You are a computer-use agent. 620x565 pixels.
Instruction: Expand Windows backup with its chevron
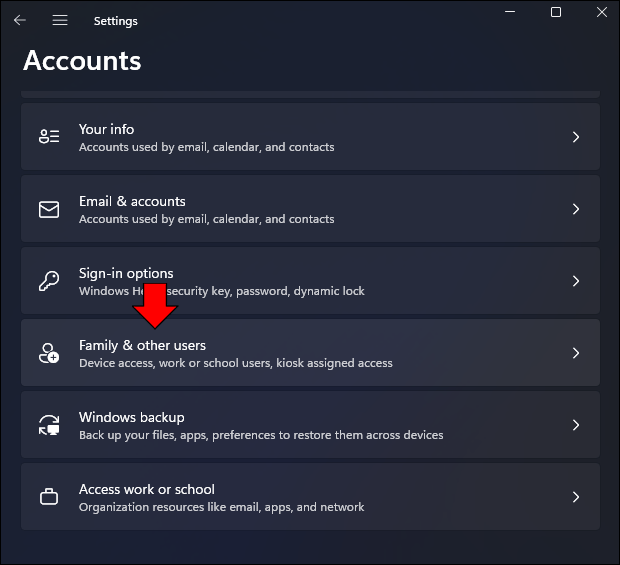coord(576,425)
